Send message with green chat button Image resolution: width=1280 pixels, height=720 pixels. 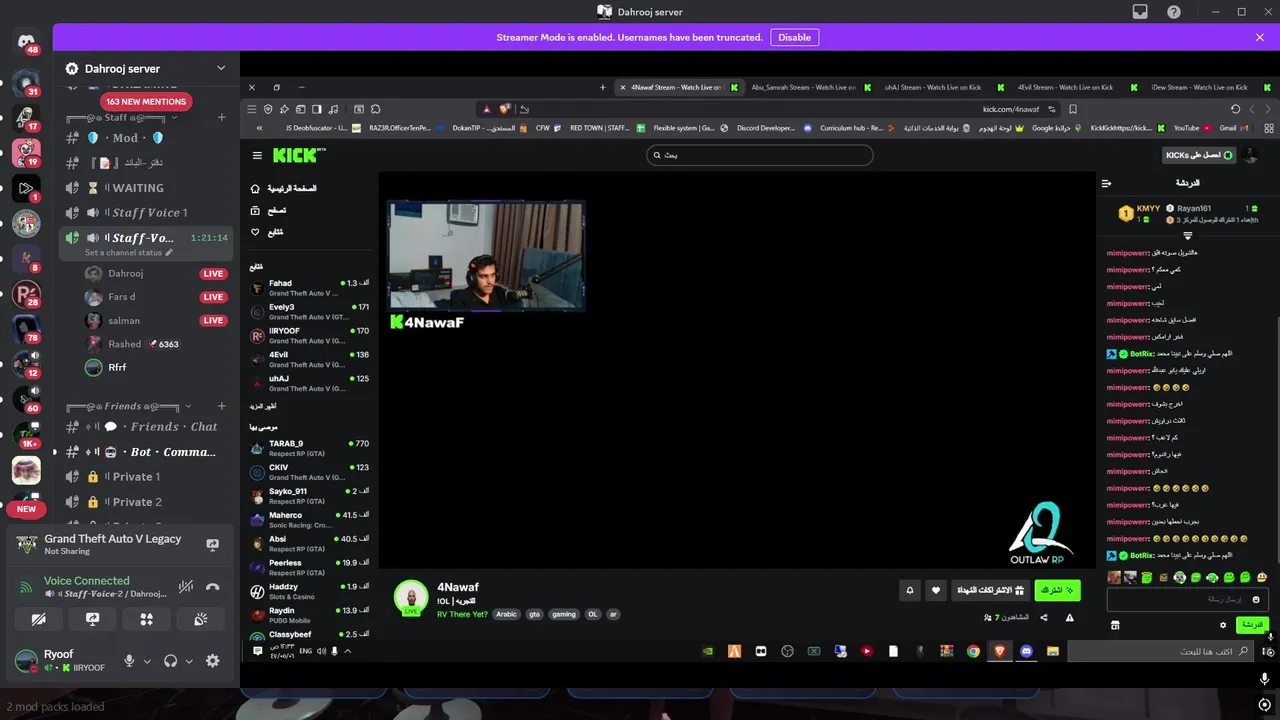tap(1252, 624)
